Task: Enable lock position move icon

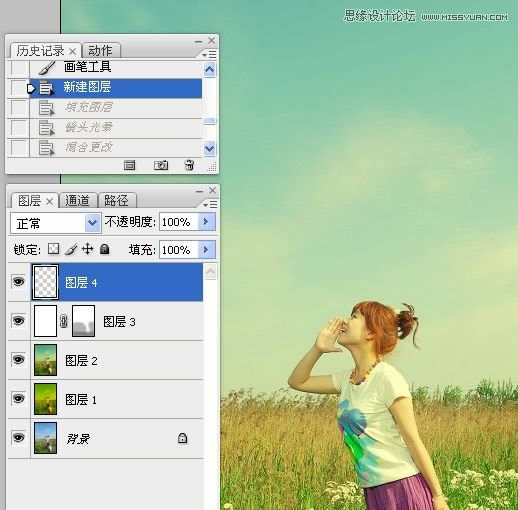Action: point(87,249)
